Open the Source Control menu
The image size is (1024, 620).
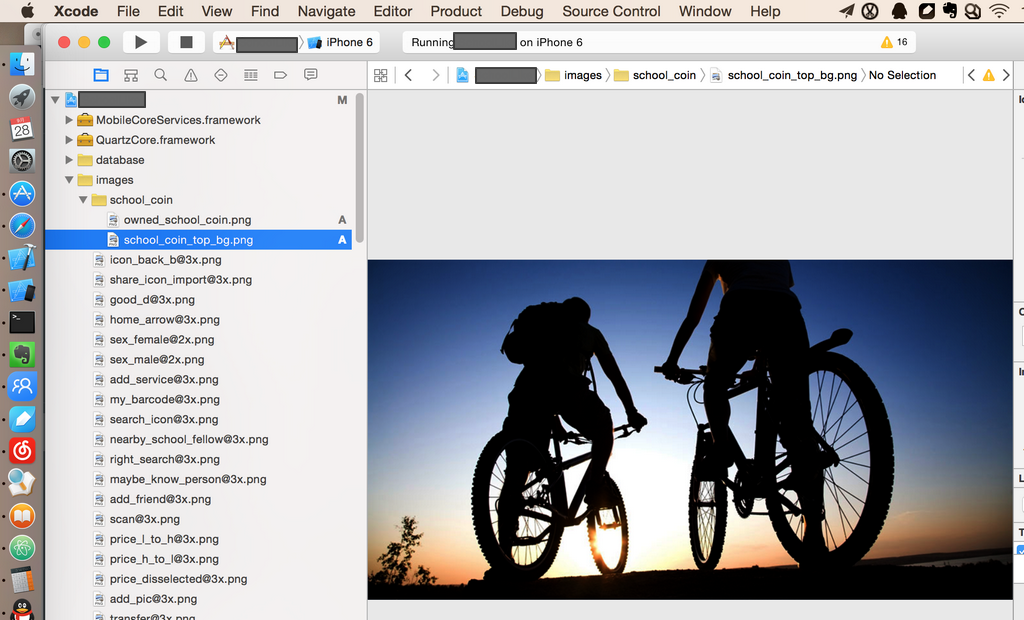tap(611, 11)
